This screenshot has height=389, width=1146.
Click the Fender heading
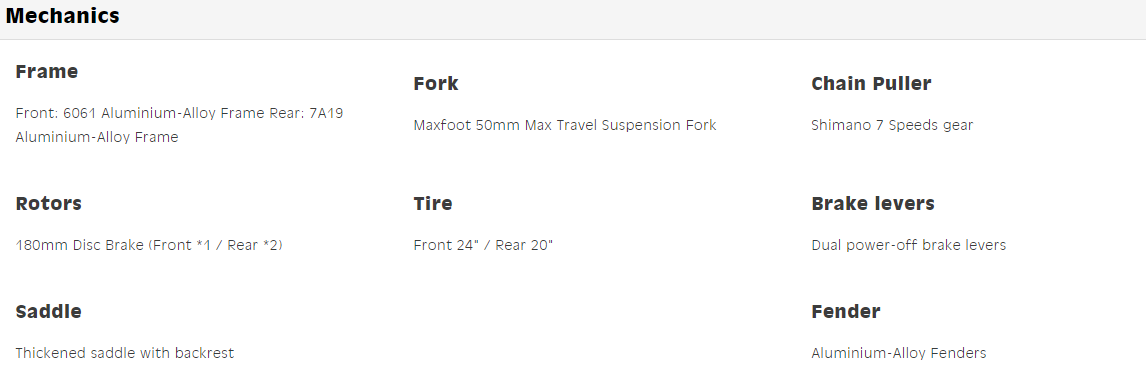click(846, 311)
